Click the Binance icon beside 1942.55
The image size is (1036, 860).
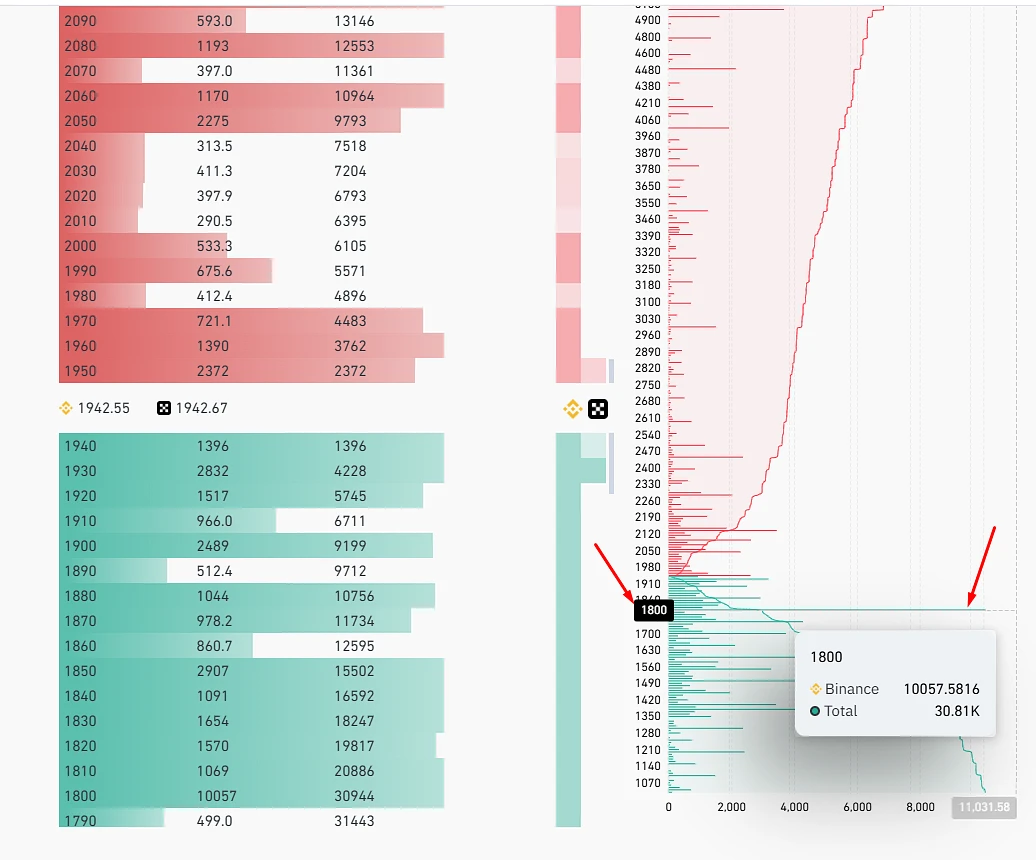coord(67,408)
